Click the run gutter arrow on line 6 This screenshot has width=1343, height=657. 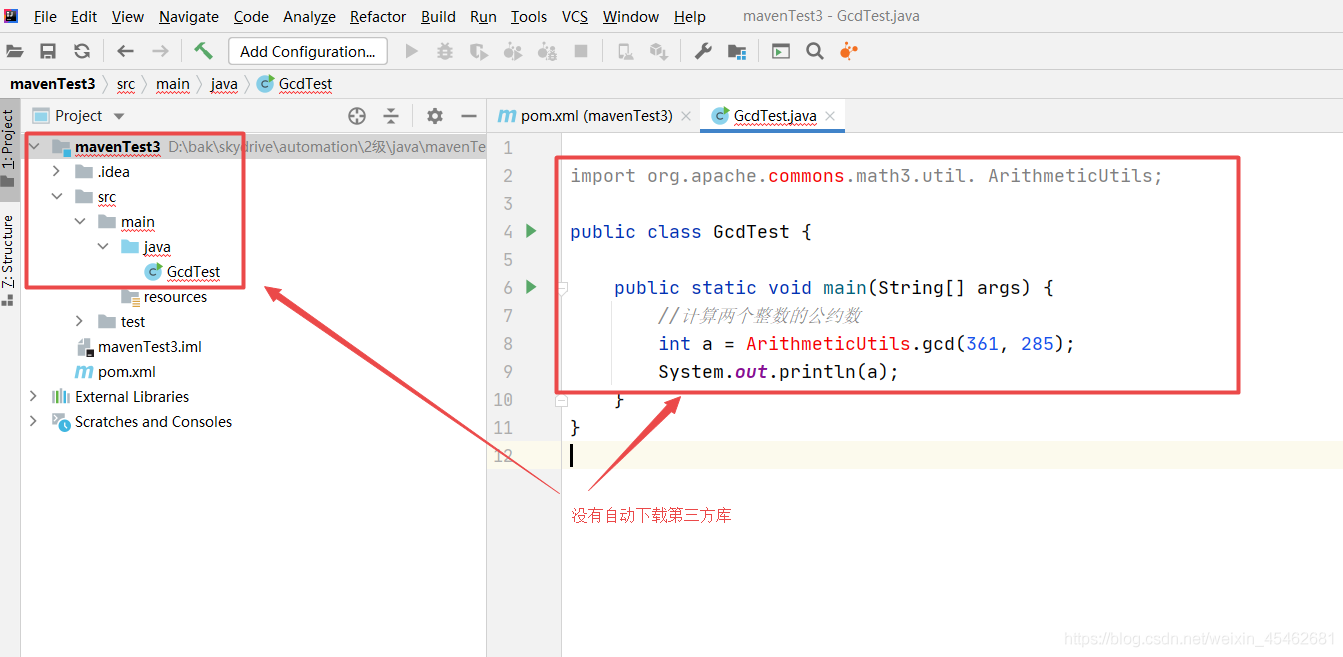[531, 287]
